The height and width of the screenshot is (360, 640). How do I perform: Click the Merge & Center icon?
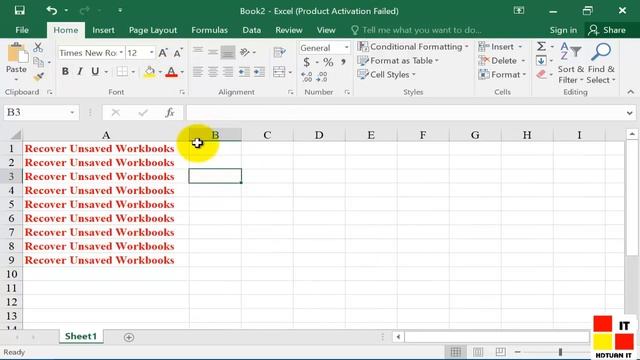point(279,72)
